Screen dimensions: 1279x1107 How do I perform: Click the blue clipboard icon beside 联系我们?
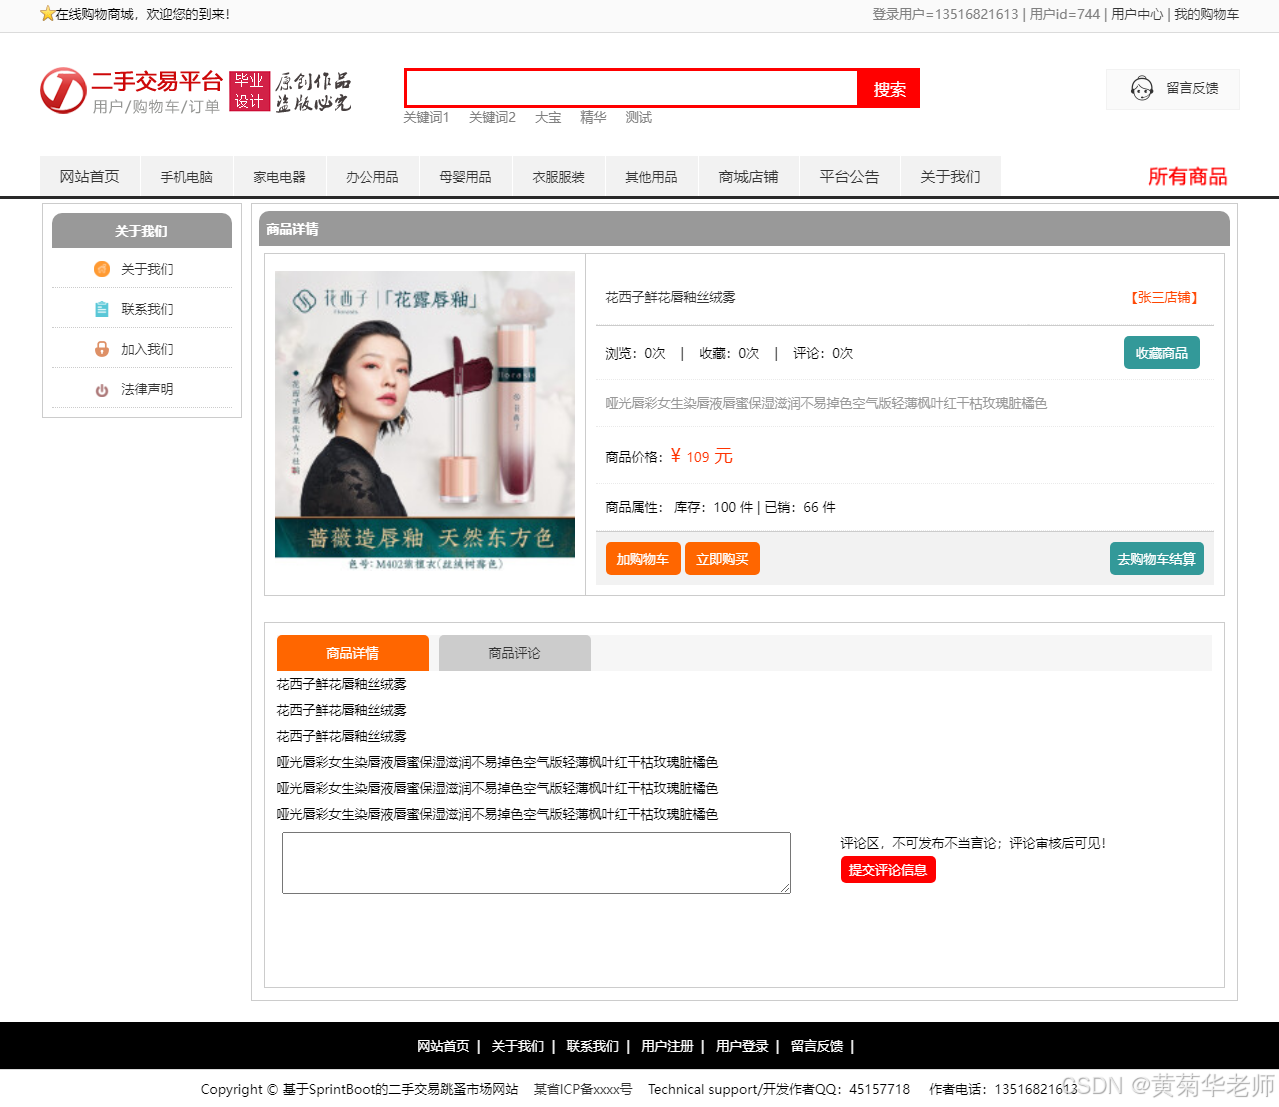pyautogui.click(x=101, y=308)
